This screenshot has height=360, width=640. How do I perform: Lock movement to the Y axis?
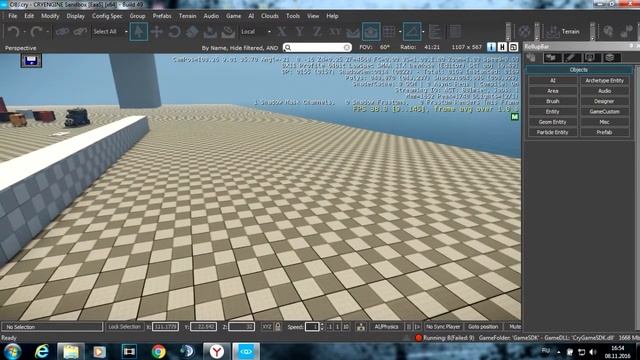[x=299, y=31]
